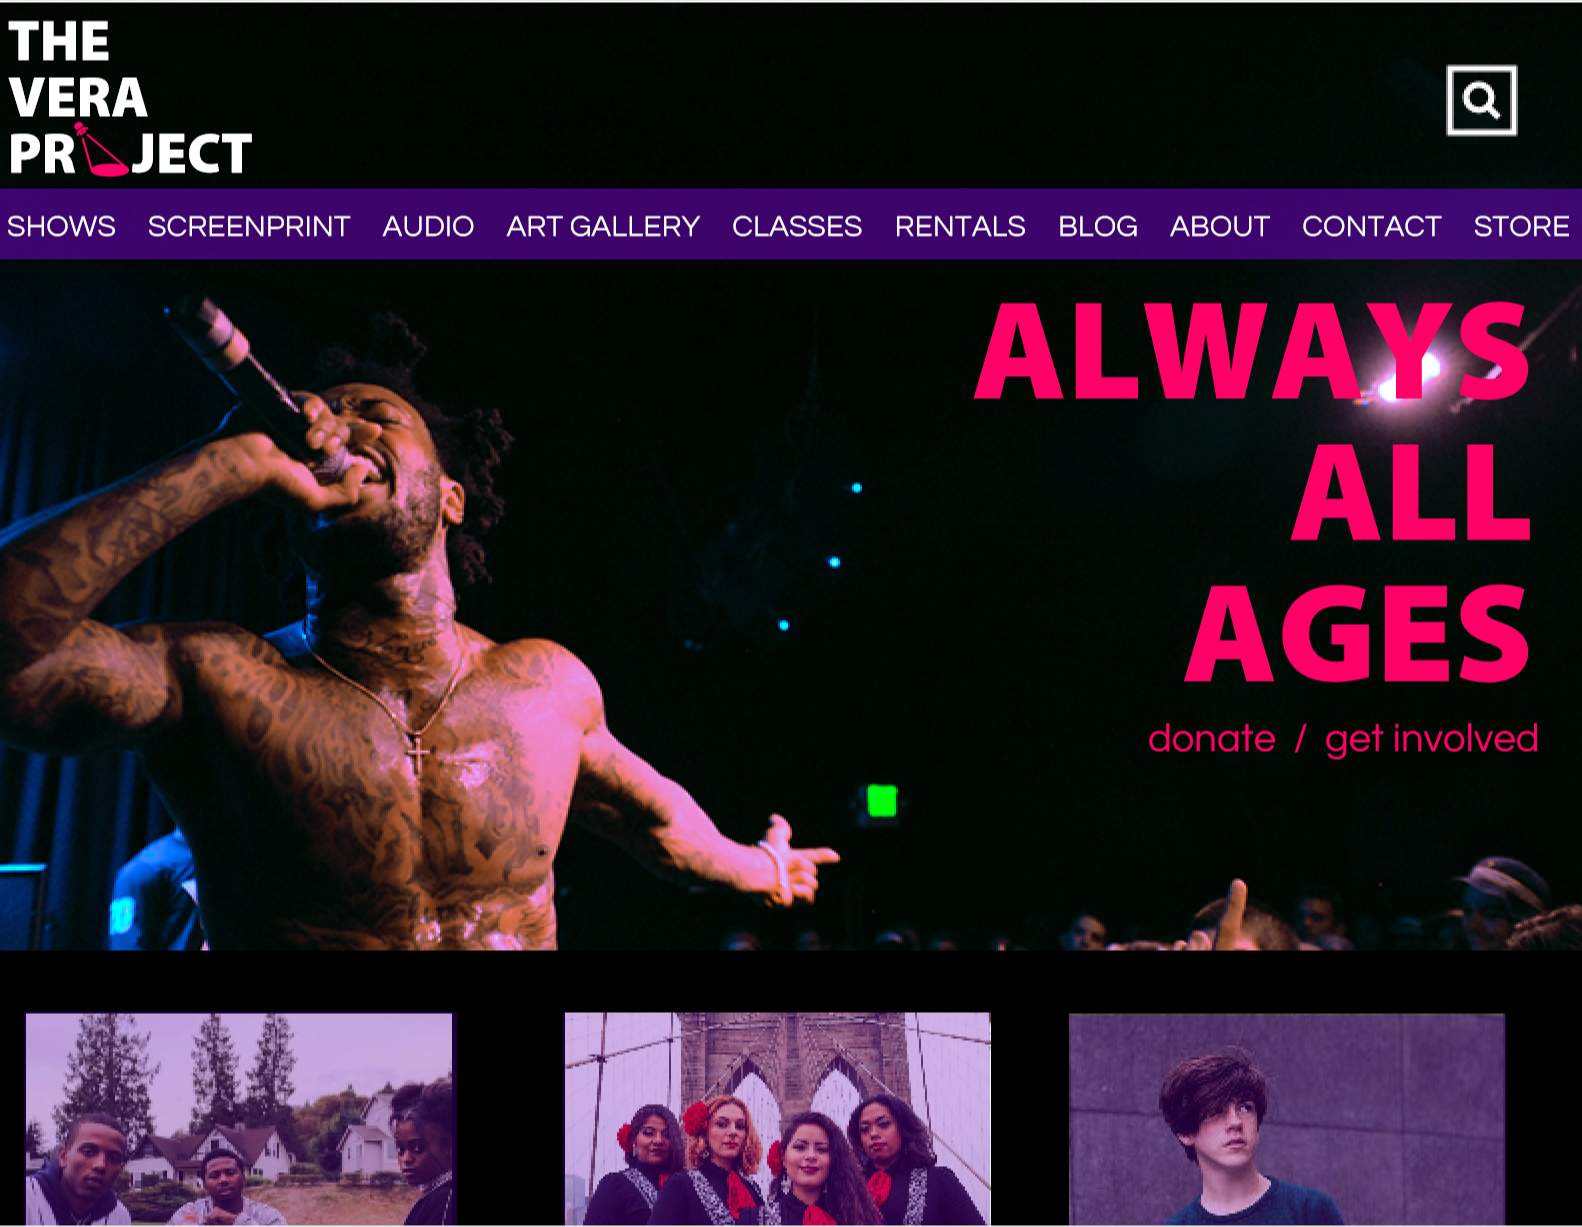Click the pink cone icon in the logo
The width and height of the screenshot is (1582, 1227).
(x=103, y=151)
